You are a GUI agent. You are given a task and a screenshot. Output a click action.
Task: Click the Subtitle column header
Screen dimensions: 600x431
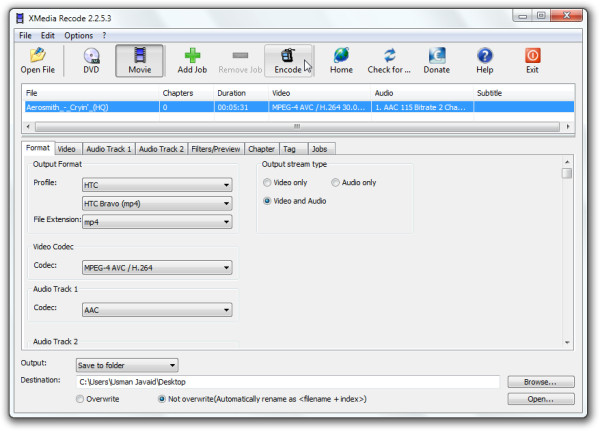[x=524, y=93]
